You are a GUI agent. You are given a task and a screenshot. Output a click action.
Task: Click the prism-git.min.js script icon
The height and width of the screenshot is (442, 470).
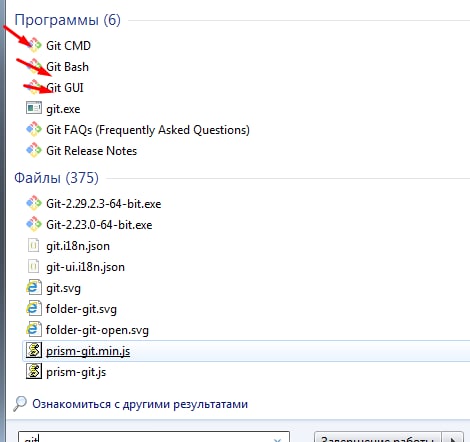pyautogui.click(x=34, y=350)
